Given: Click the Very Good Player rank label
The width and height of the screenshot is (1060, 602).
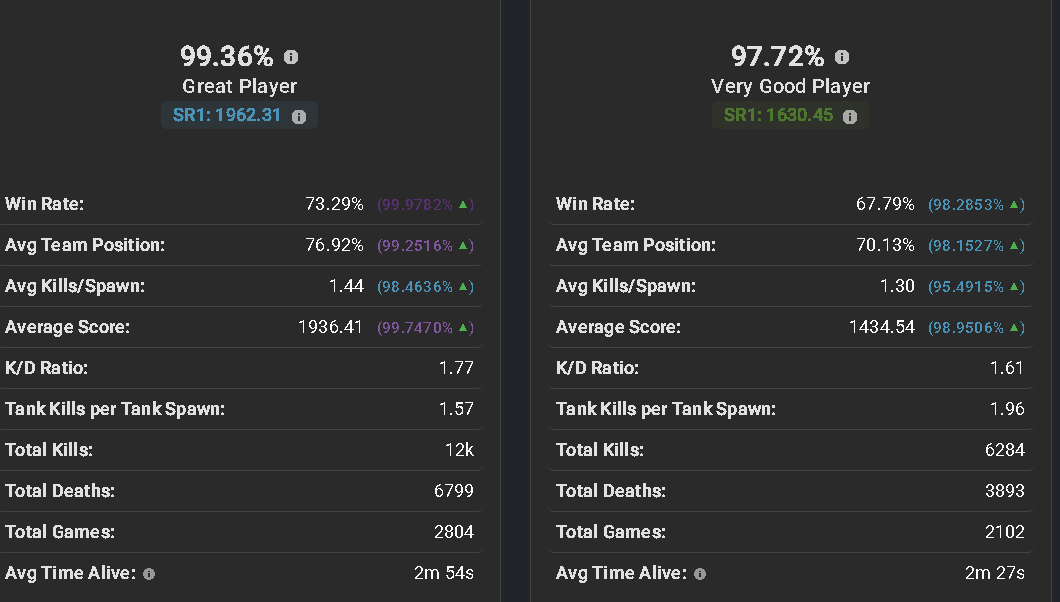Looking at the screenshot, I should click(791, 86).
